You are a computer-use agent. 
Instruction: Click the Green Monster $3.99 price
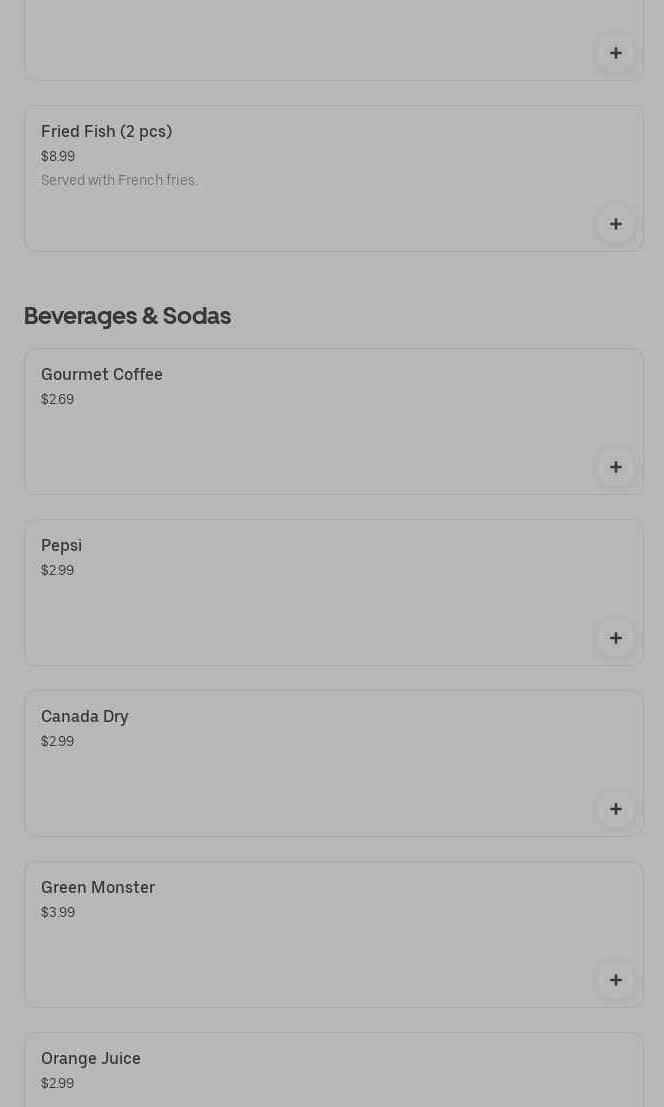point(58,913)
